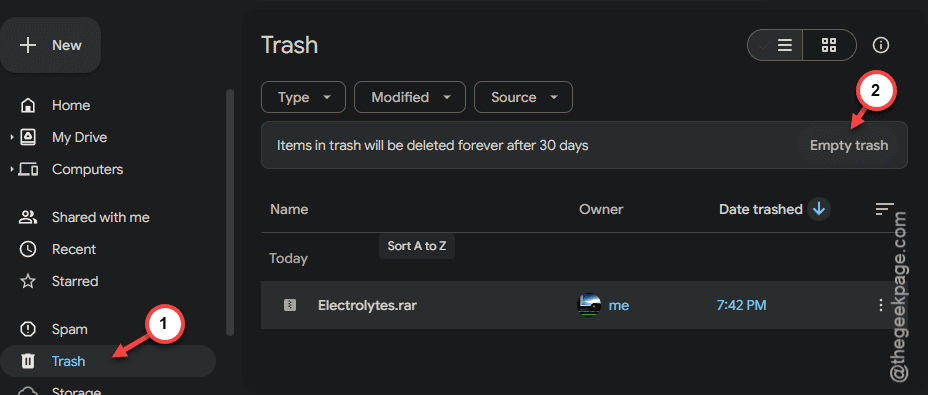Expand the My Drive tree arrow
The image size is (928, 395).
(11, 137)
